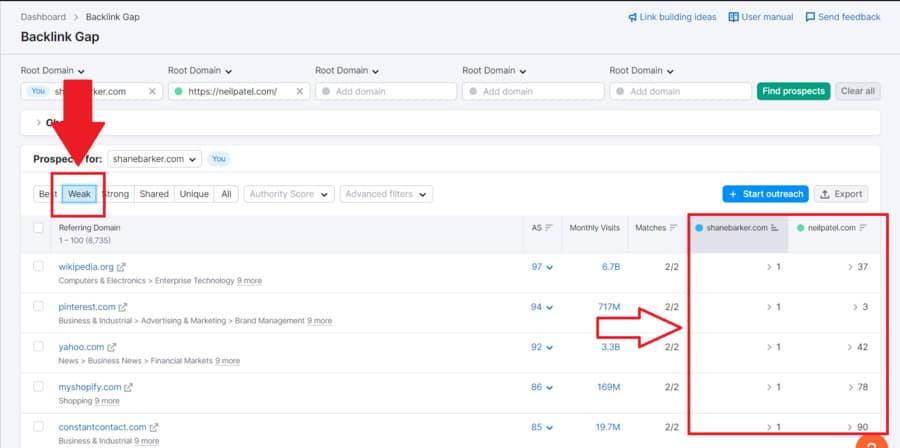The image size is (900, 448).
Task: Remove the neilpatel.com domain with X
Action: click(300, 91)
